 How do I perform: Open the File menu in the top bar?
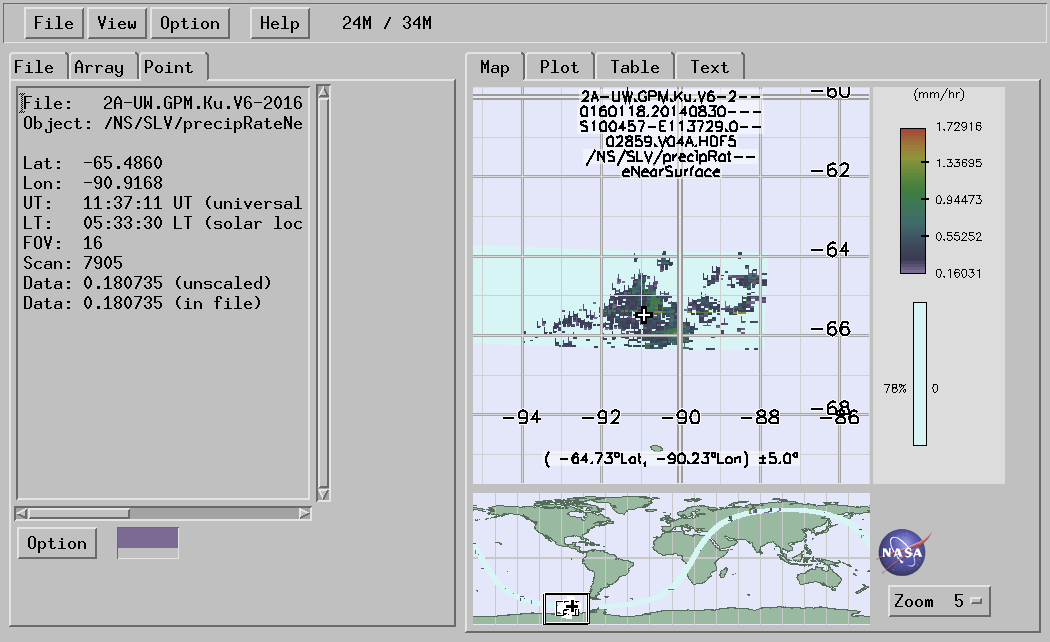point(54,23)
